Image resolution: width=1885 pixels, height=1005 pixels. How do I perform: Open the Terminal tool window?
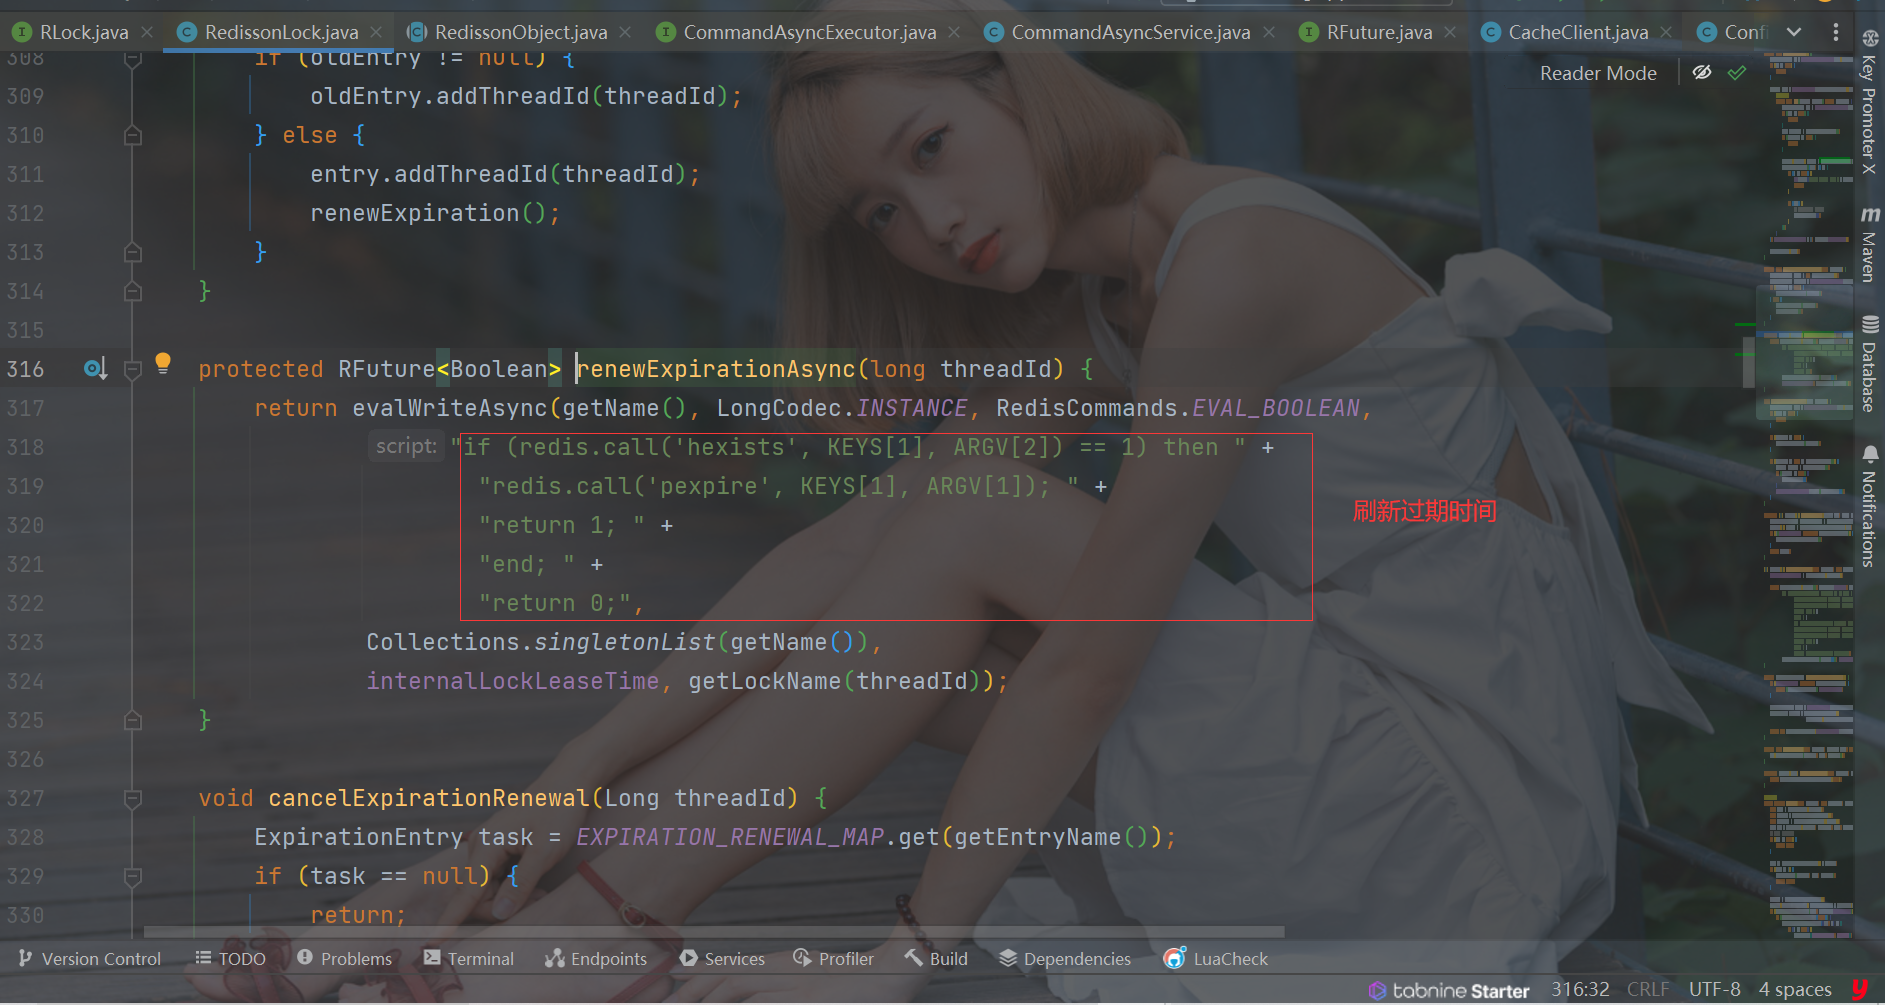[x=468, y=959]
